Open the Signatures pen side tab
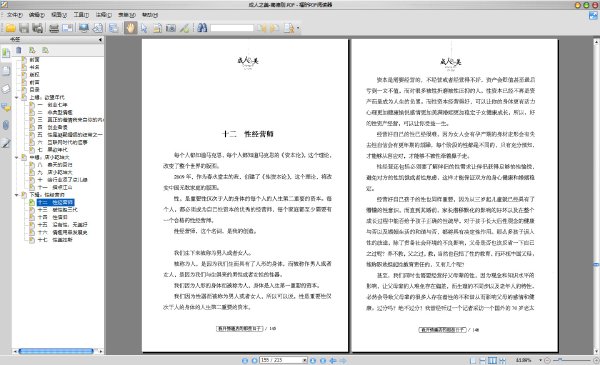The width and height of the screenshot is (600, 365). coord(6,143)
